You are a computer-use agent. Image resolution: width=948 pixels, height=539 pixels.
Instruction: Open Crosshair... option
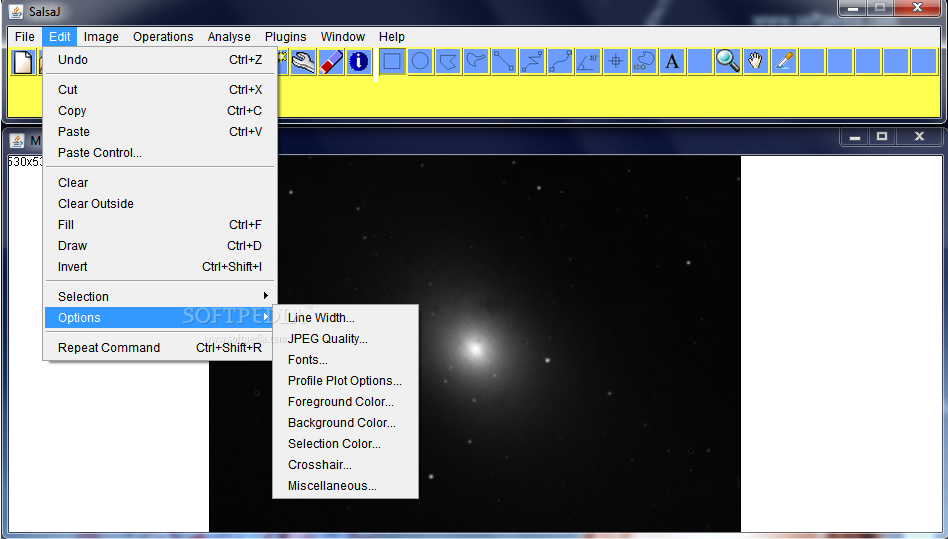pos(345,465)
